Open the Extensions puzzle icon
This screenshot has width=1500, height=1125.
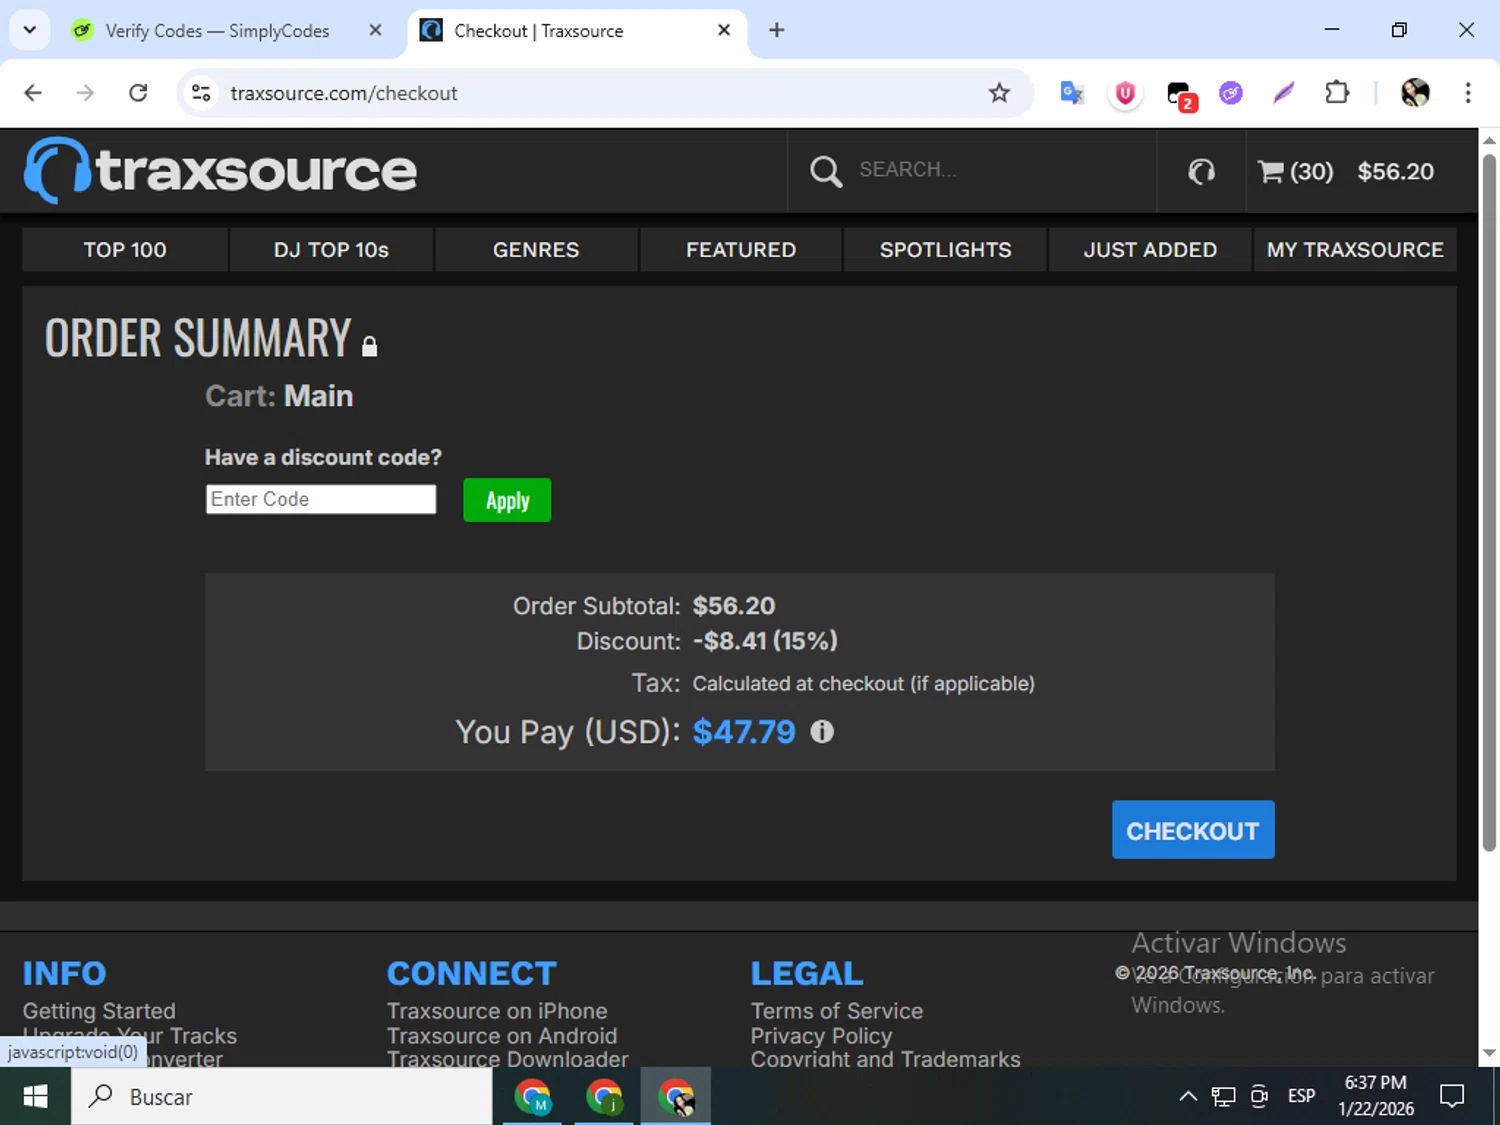1337,93
